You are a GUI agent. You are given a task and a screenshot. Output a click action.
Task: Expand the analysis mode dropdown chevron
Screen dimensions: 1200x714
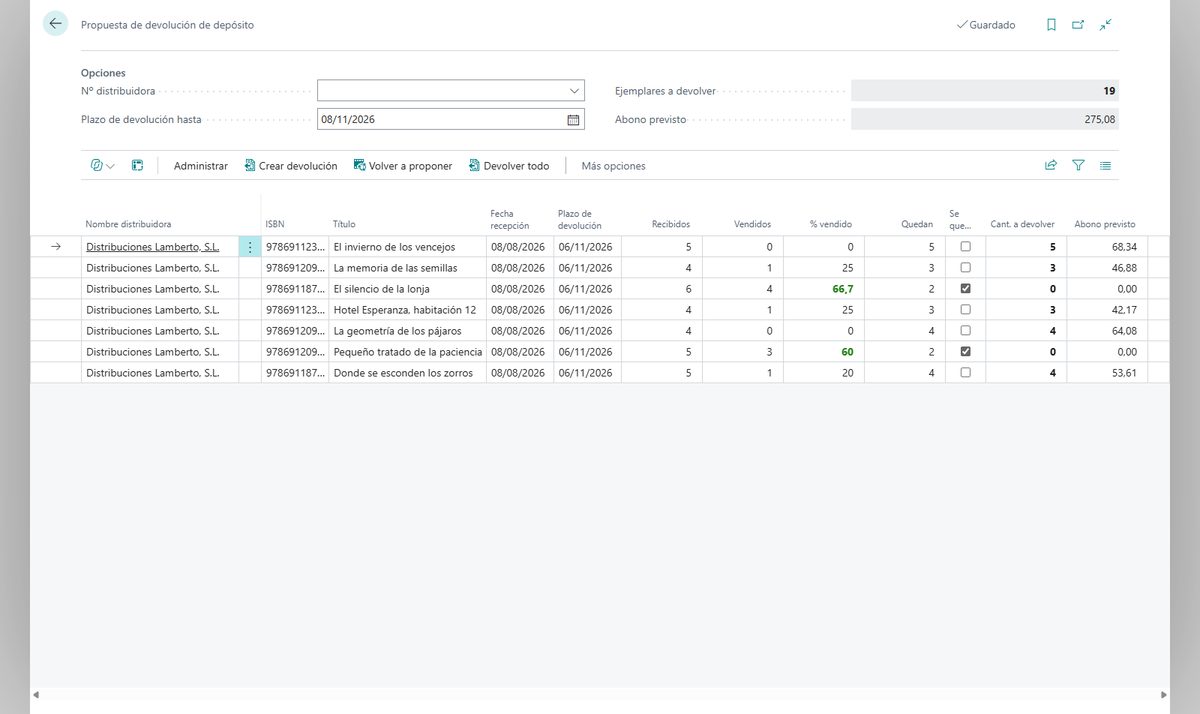[110, 166]
